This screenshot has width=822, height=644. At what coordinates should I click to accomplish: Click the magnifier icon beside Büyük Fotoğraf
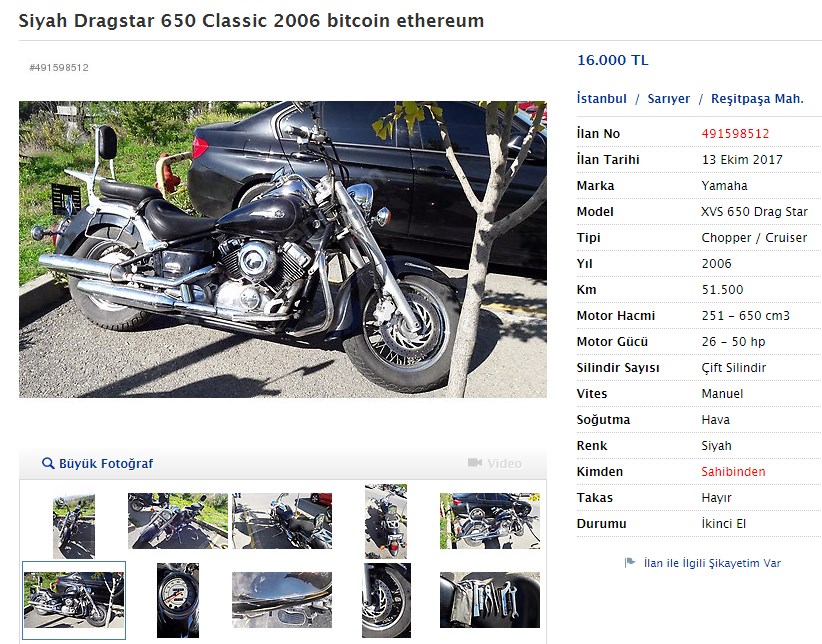tap(48, 464)
